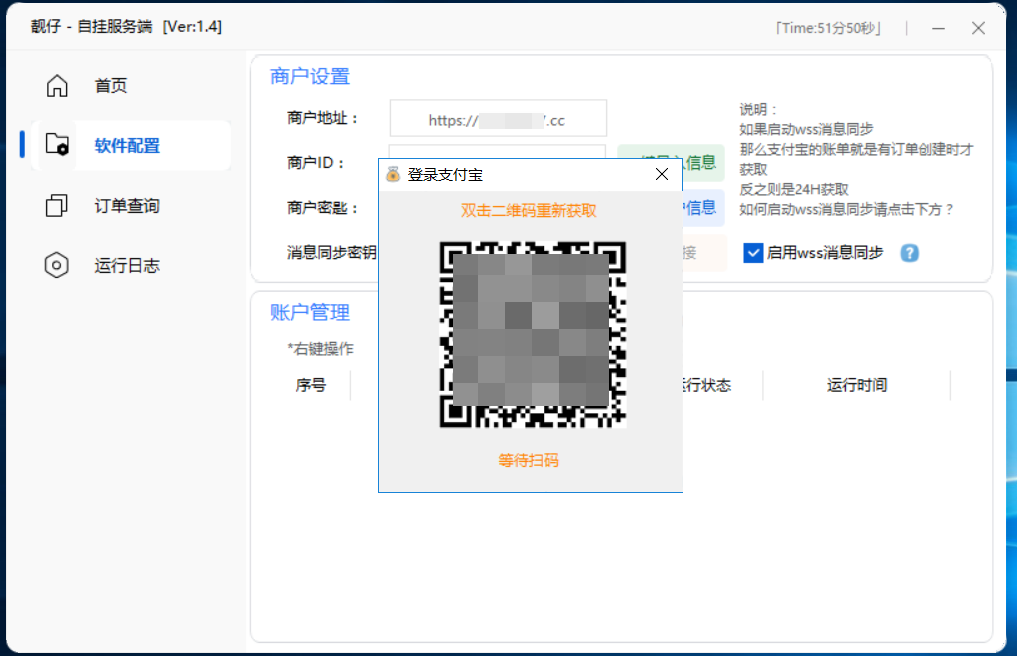Click the 等待扫码 status text
The height and width of the screenshot is (656, 1017).
(528, 460)
